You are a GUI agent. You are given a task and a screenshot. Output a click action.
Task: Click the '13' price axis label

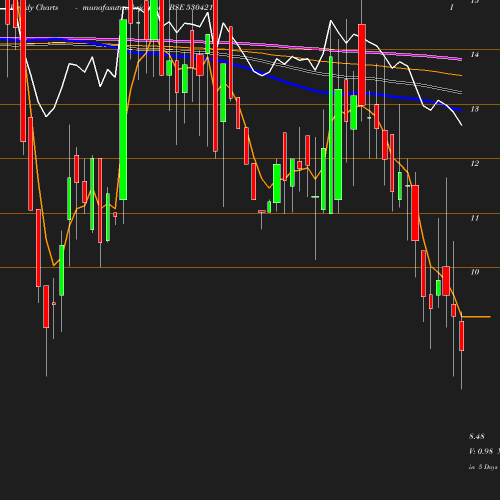475,109
